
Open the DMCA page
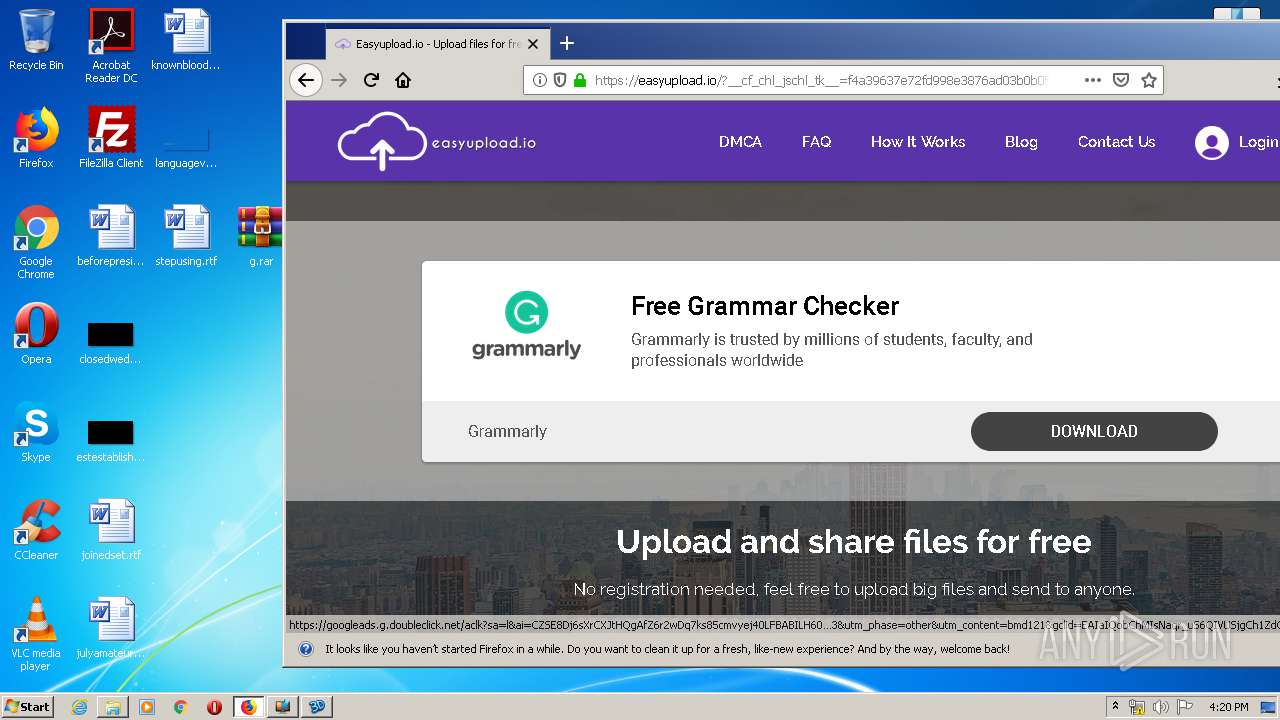740,142
